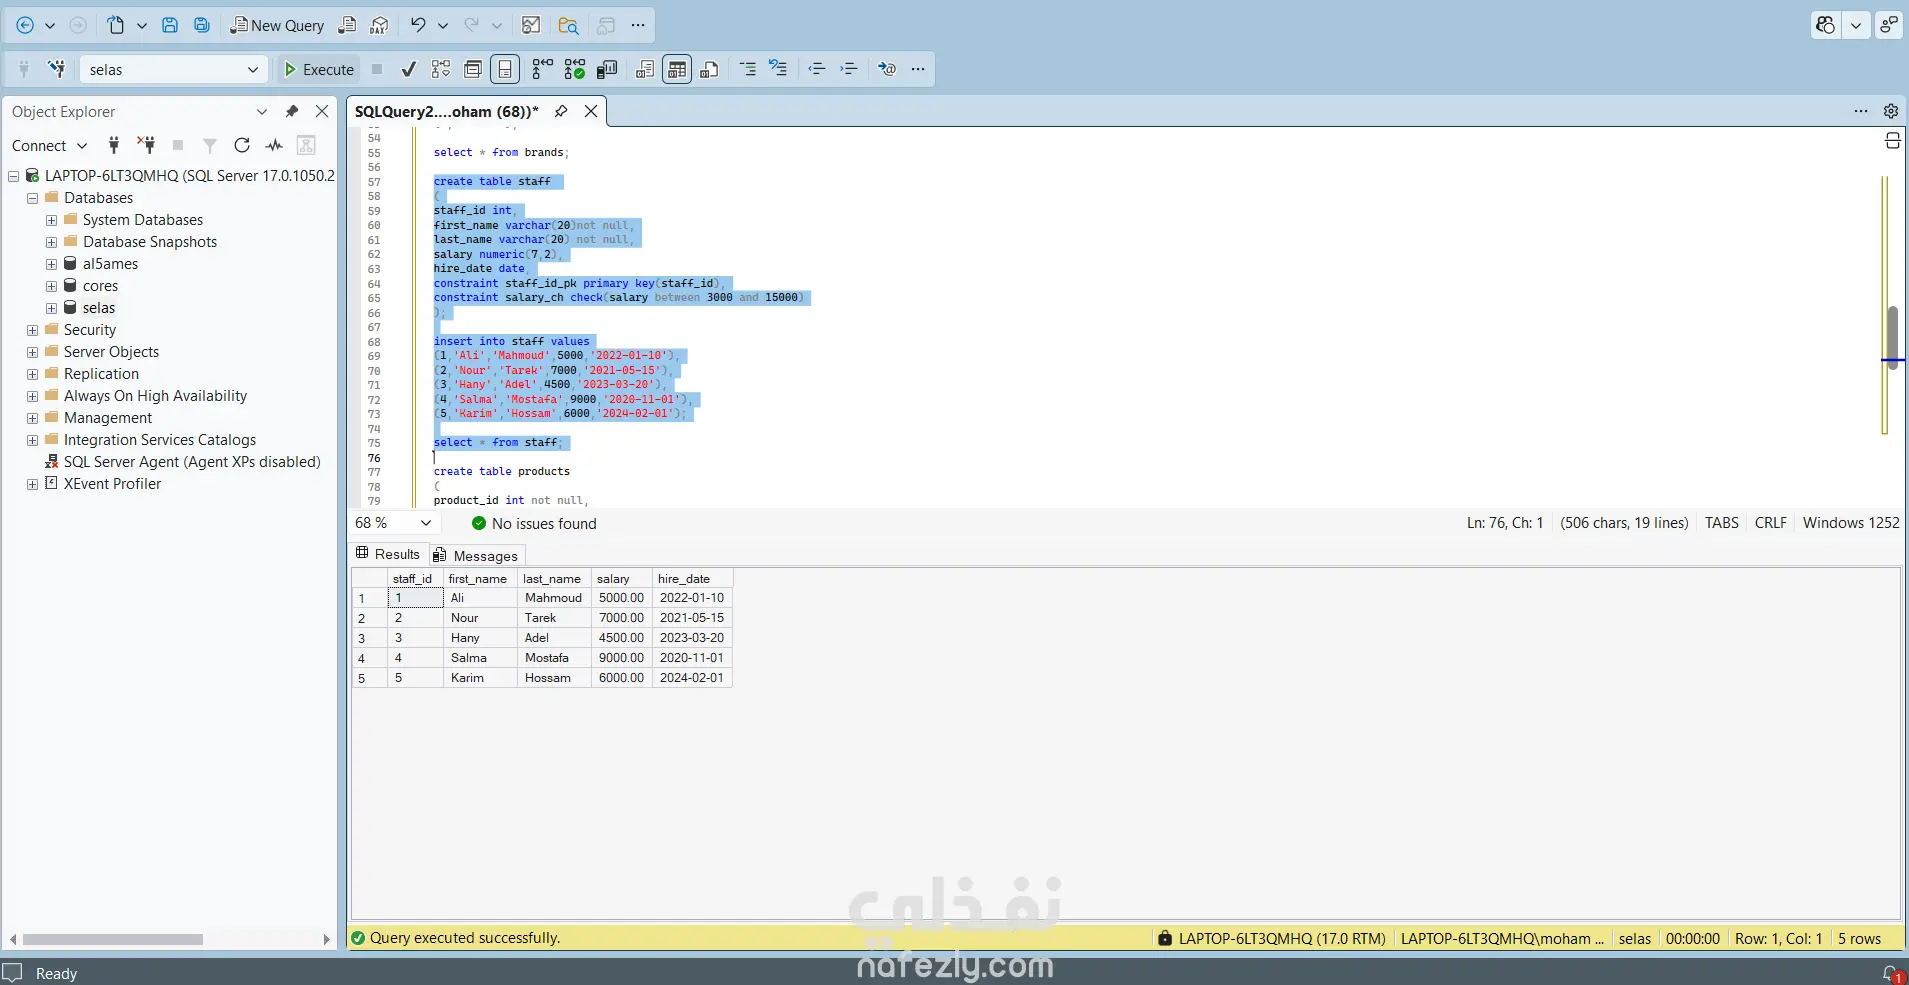Open a New Query window
Viewport: 1909px width, 985px height.
pos(277,25)
